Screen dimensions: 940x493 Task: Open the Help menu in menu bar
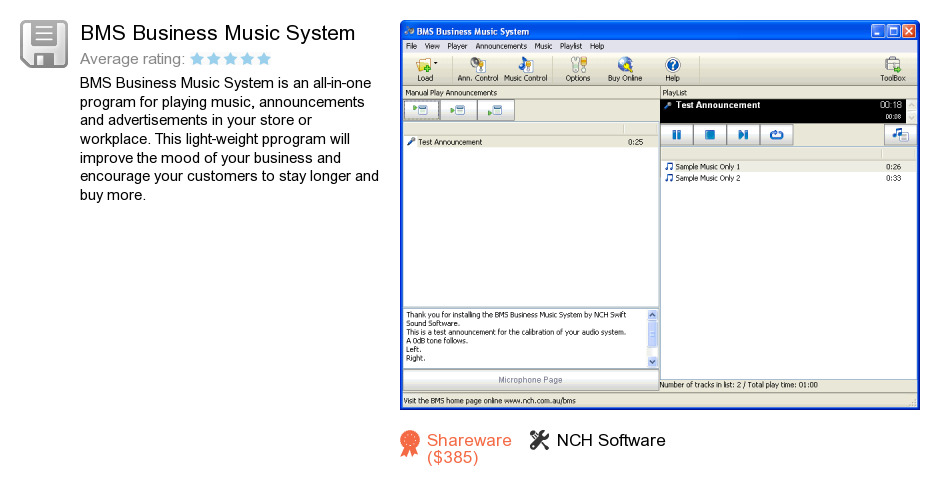(x=597, y=46)
